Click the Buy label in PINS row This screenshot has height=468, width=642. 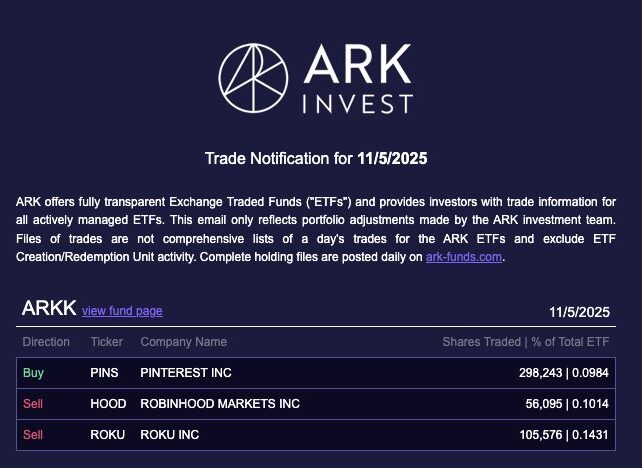[33, 373]
